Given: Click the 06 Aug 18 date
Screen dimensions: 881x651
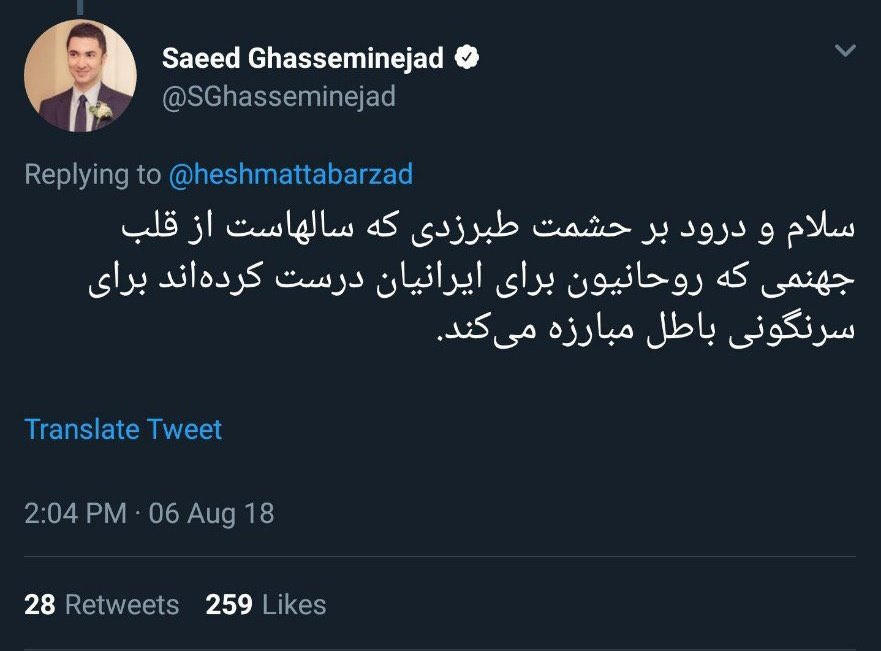Looking at the screenshot, I should [x=211, y=513].
